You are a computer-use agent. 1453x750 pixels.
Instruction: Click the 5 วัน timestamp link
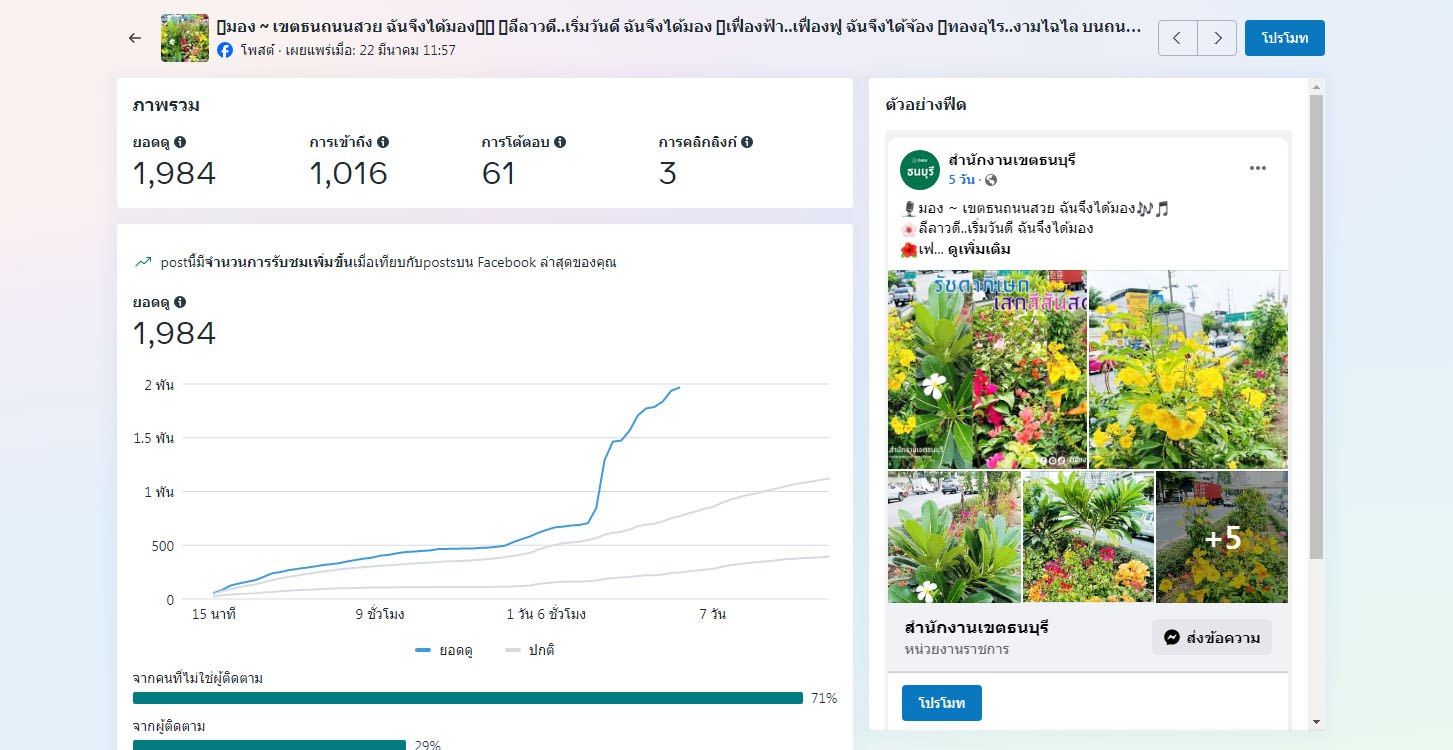[962, 180]
